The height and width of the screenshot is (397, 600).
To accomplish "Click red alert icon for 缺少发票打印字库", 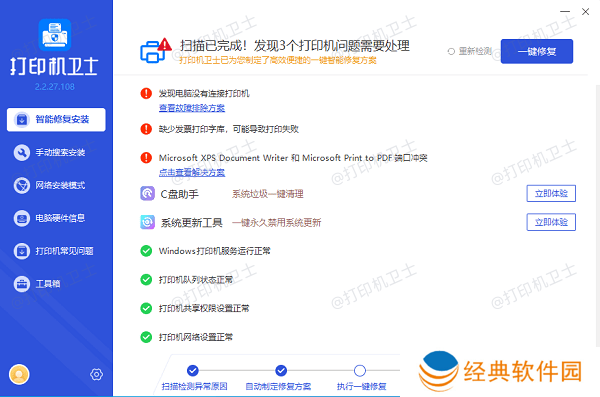I will [146, 129].
